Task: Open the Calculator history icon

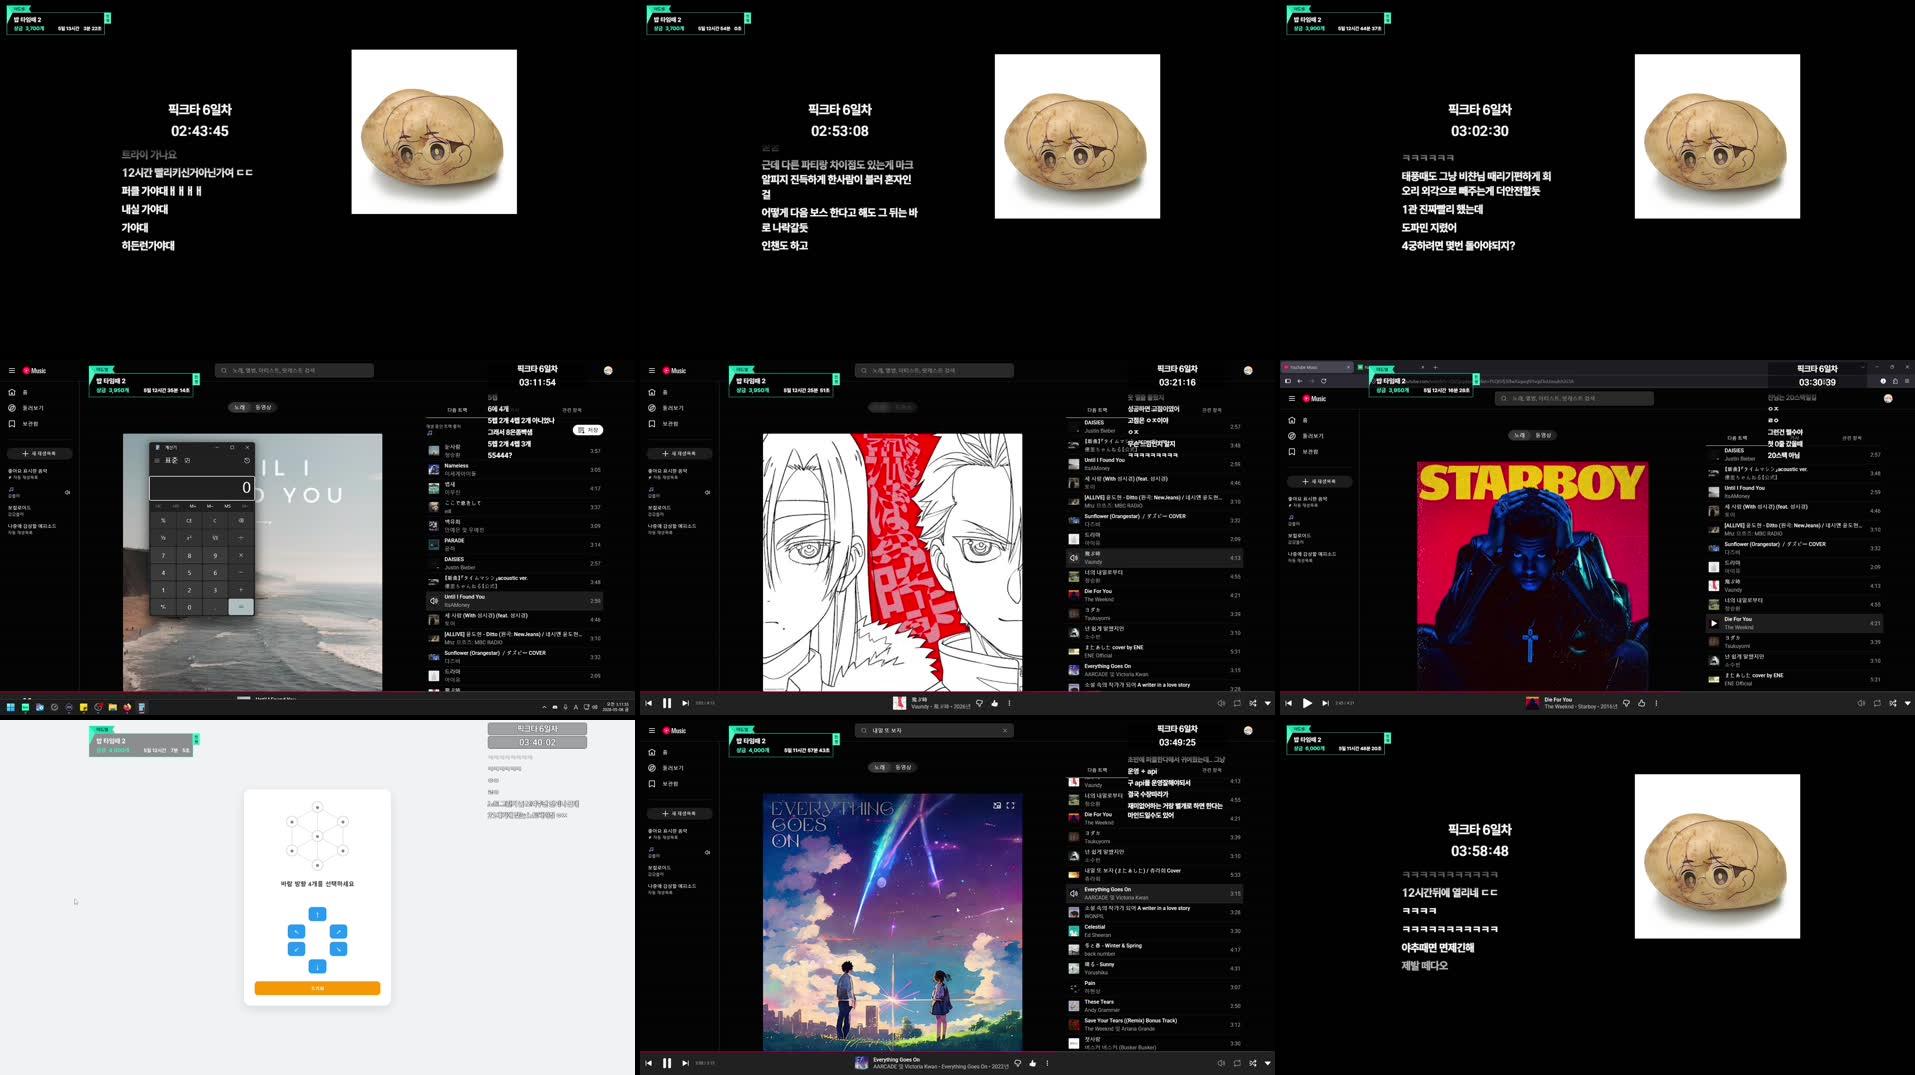Action: click(x=247, y=461)
